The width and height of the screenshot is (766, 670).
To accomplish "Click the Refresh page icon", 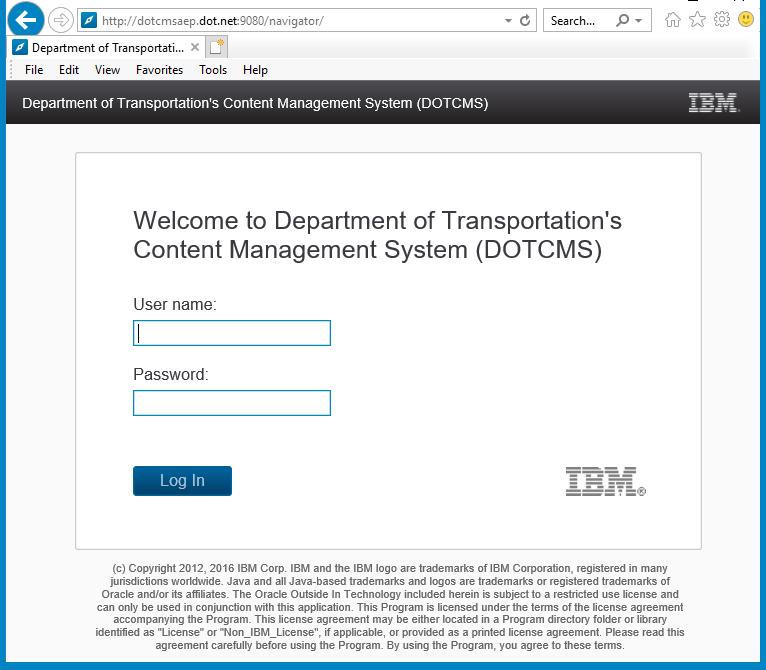I will click(x=525, y=21).
